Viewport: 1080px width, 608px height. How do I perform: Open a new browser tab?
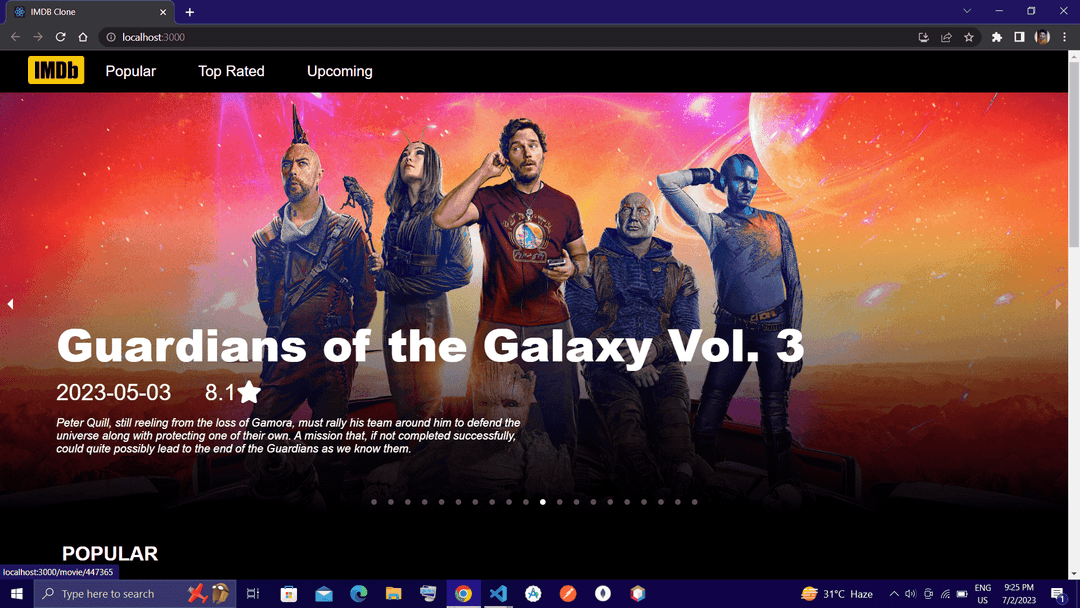[189, 12]
